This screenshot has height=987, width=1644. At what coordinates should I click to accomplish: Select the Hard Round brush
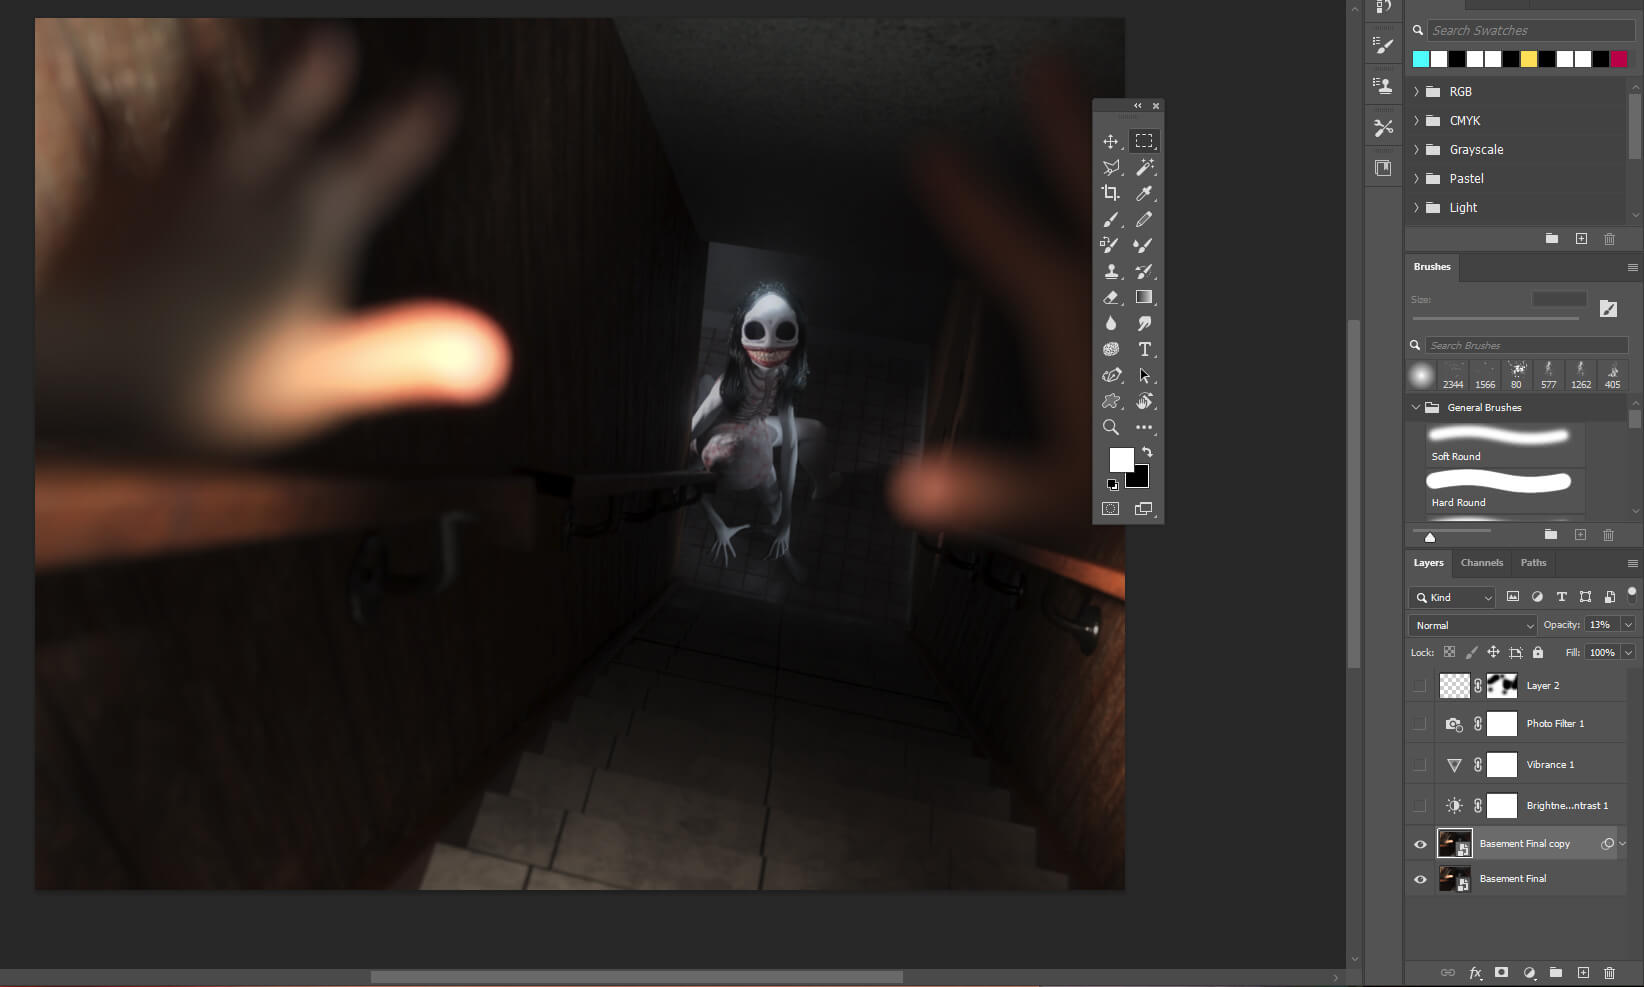pyautogui.click(x=1505, y=491)
